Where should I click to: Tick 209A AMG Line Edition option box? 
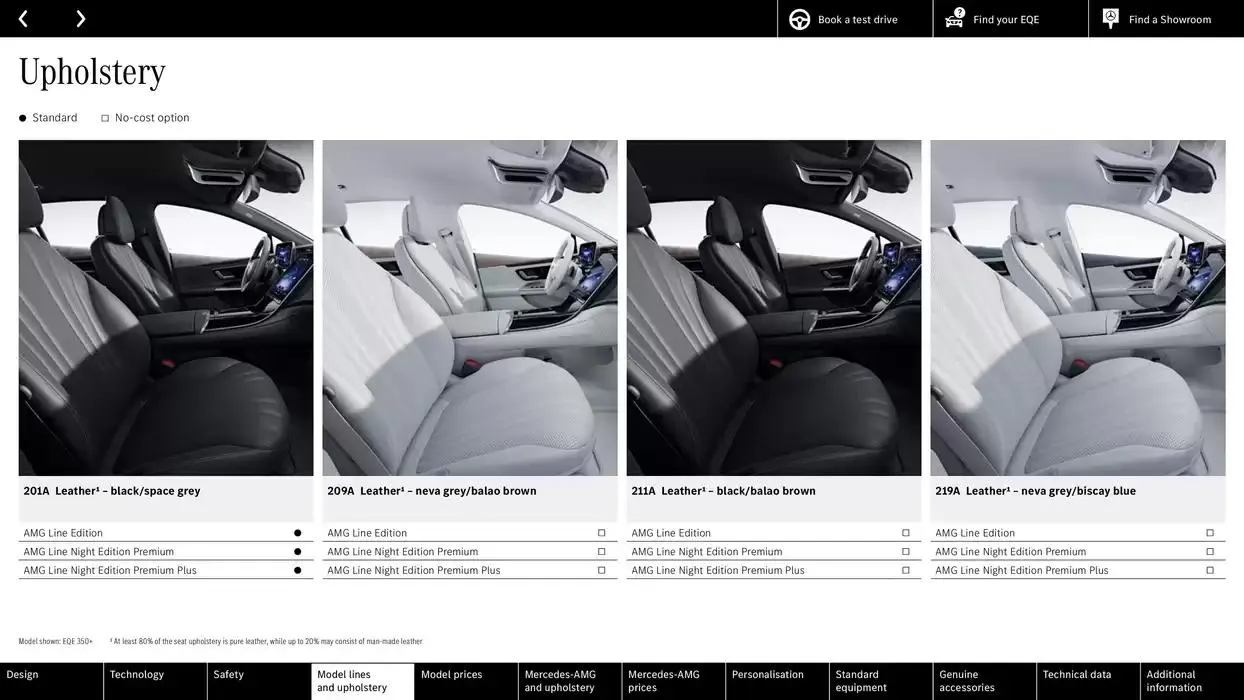click(602, 533)
